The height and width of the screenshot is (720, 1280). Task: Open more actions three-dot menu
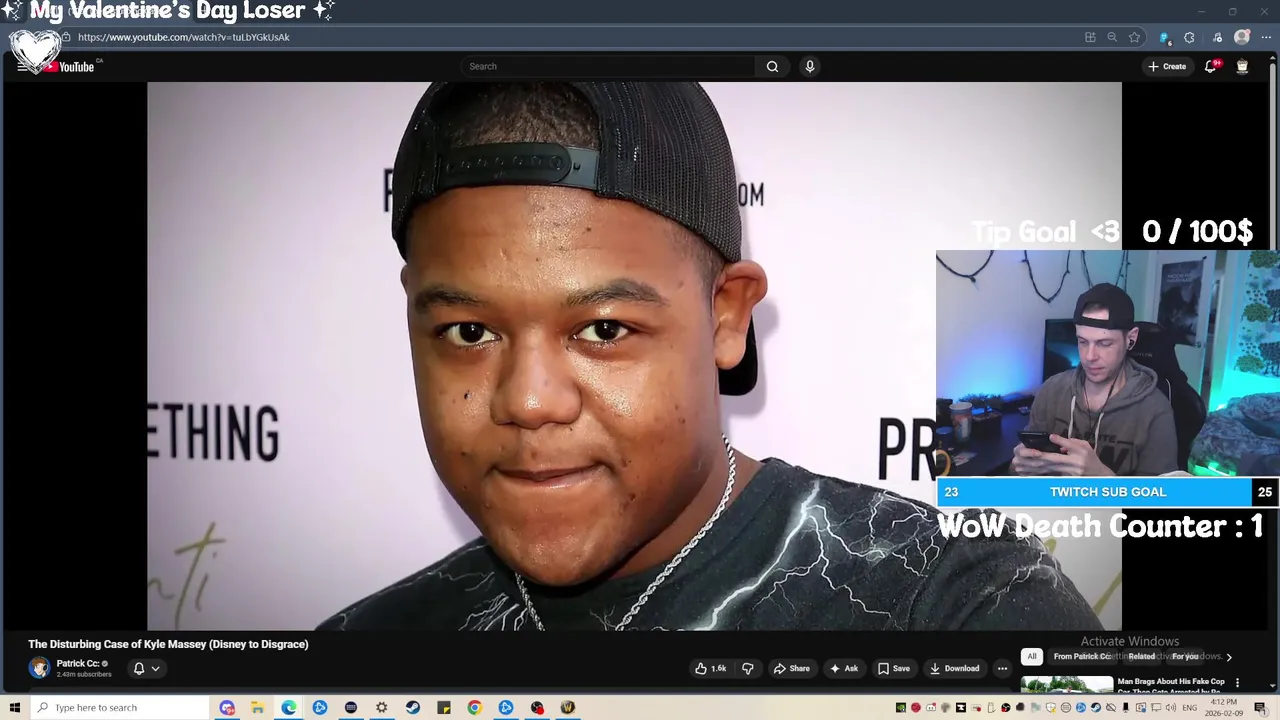pos(1002,668)
